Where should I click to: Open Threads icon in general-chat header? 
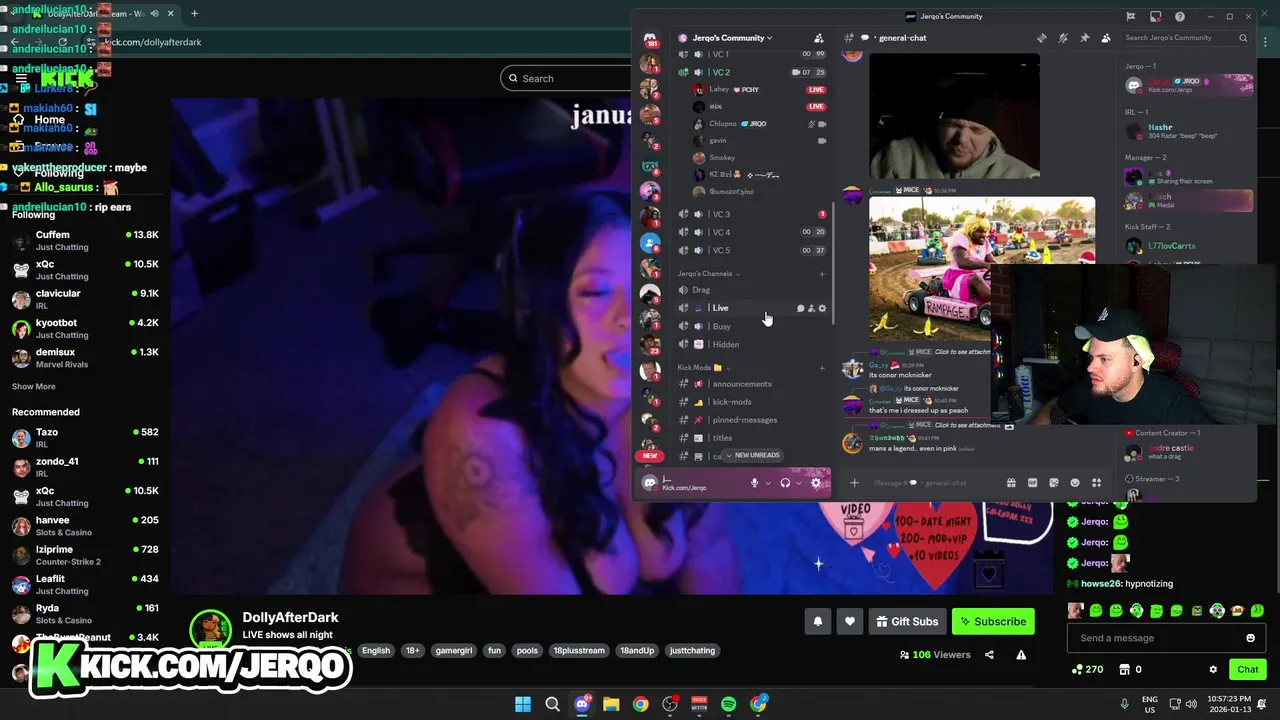point(1041,38)
